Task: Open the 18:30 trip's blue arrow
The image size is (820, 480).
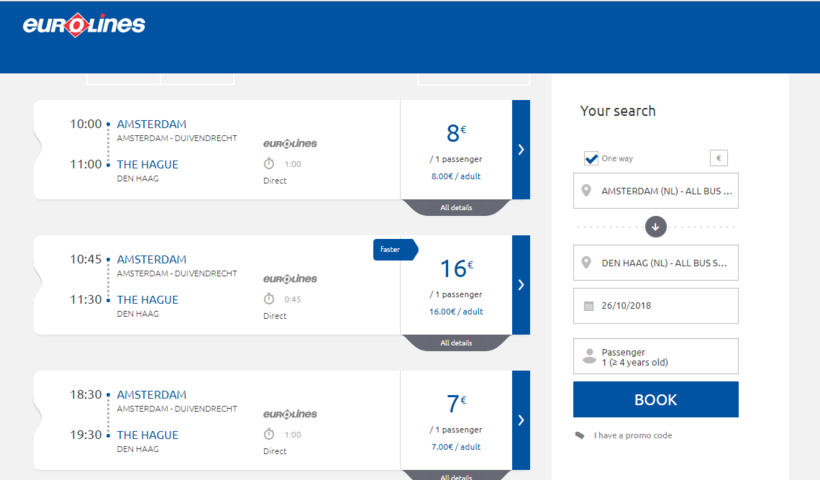Action: point(521,420)
